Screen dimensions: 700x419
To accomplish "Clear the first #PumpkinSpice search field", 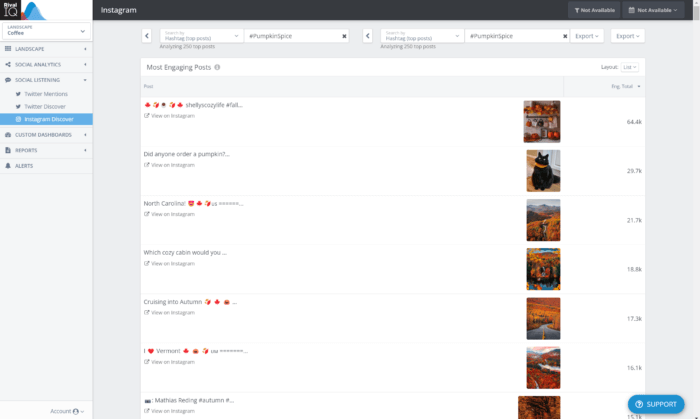I will coord(344,36).
